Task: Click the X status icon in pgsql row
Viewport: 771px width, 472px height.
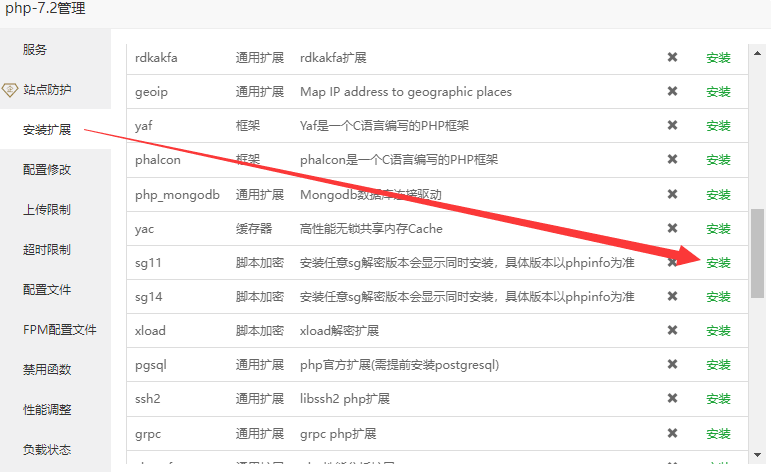Action: (672, 364)
